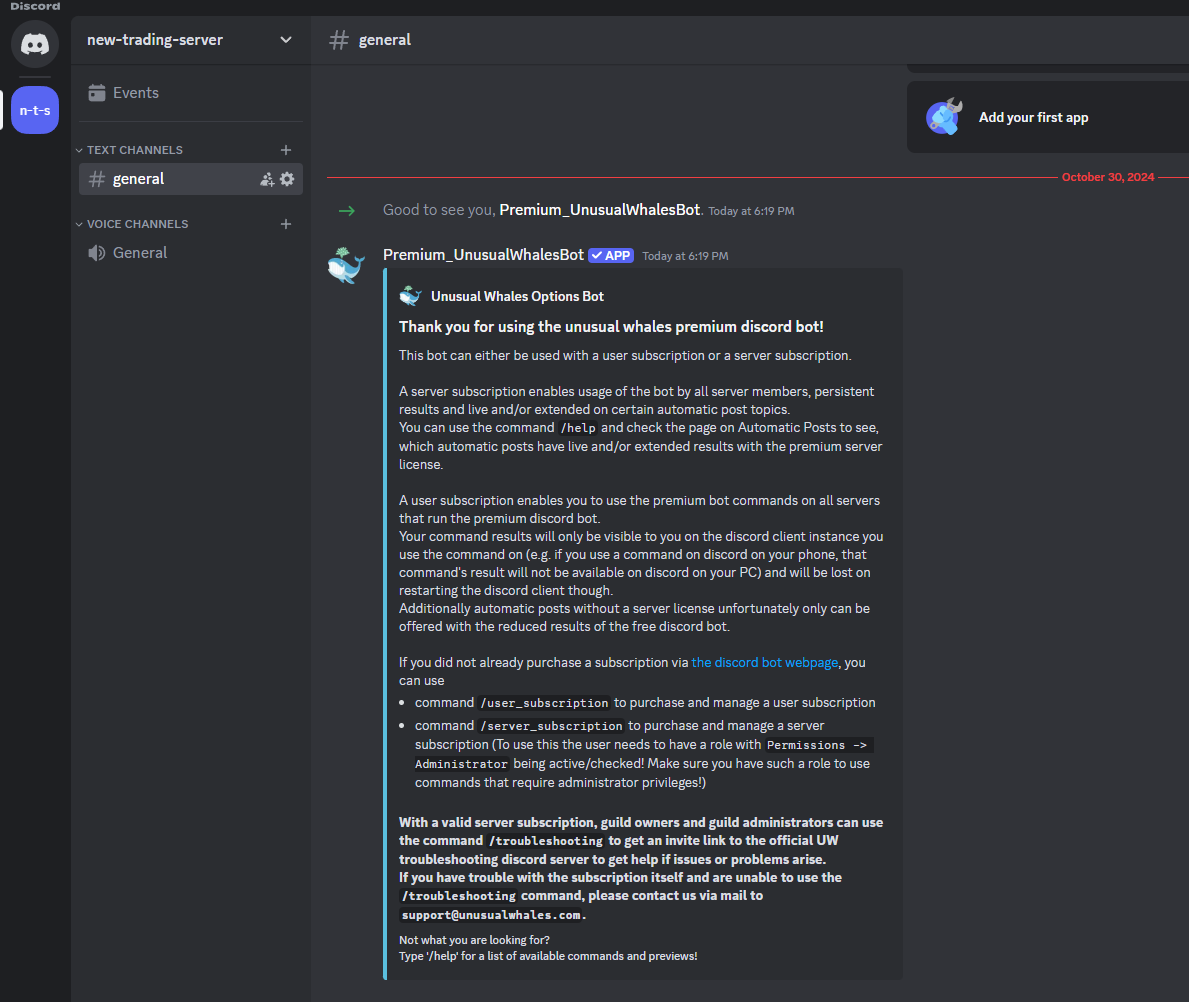The height and width of the screenshot is (1002, 1189).
Task: Click support@unusualwhales.com email text
Action: 491,915
